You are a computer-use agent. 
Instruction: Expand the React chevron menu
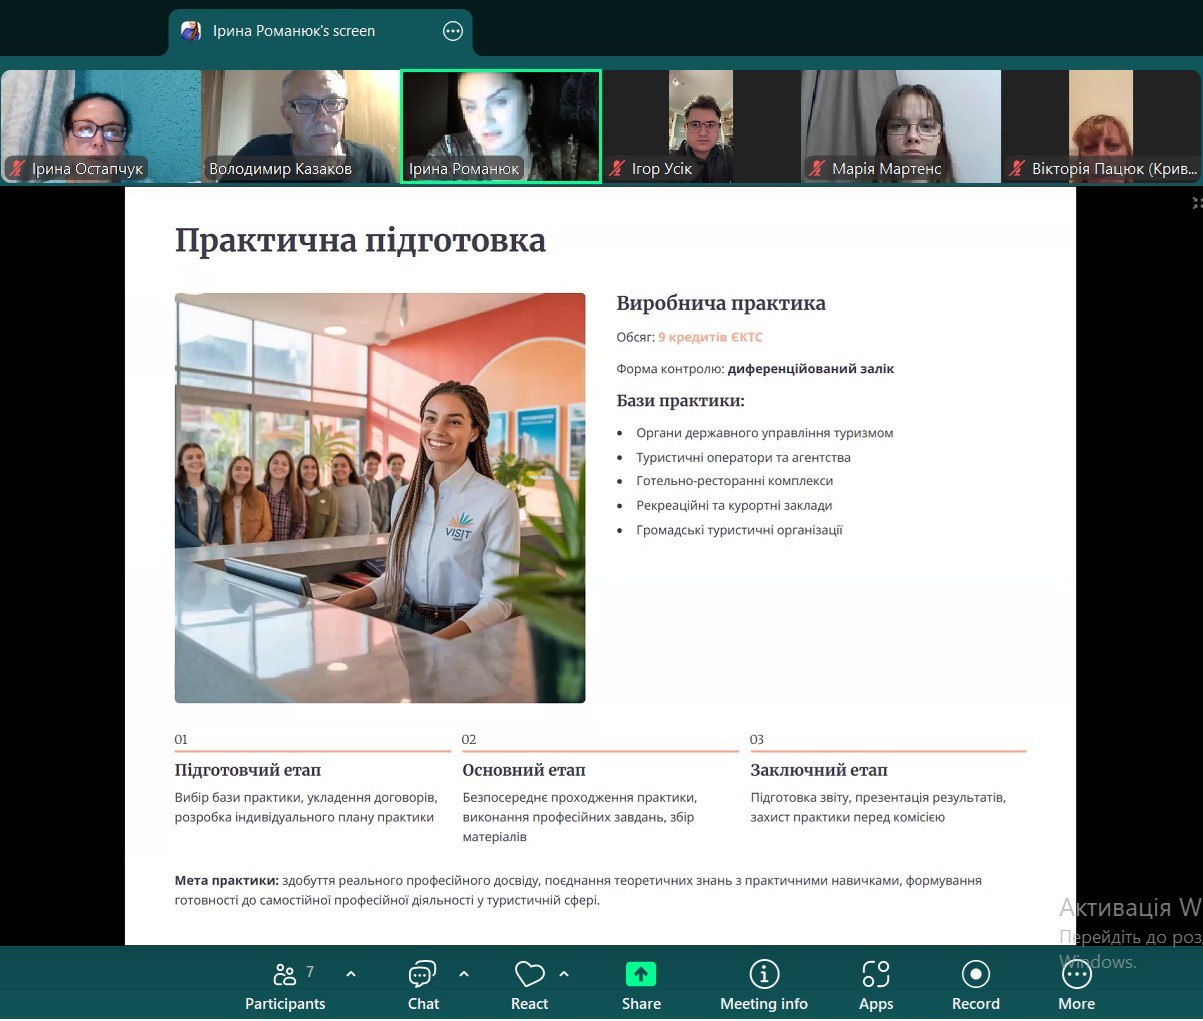click(564, 973)
